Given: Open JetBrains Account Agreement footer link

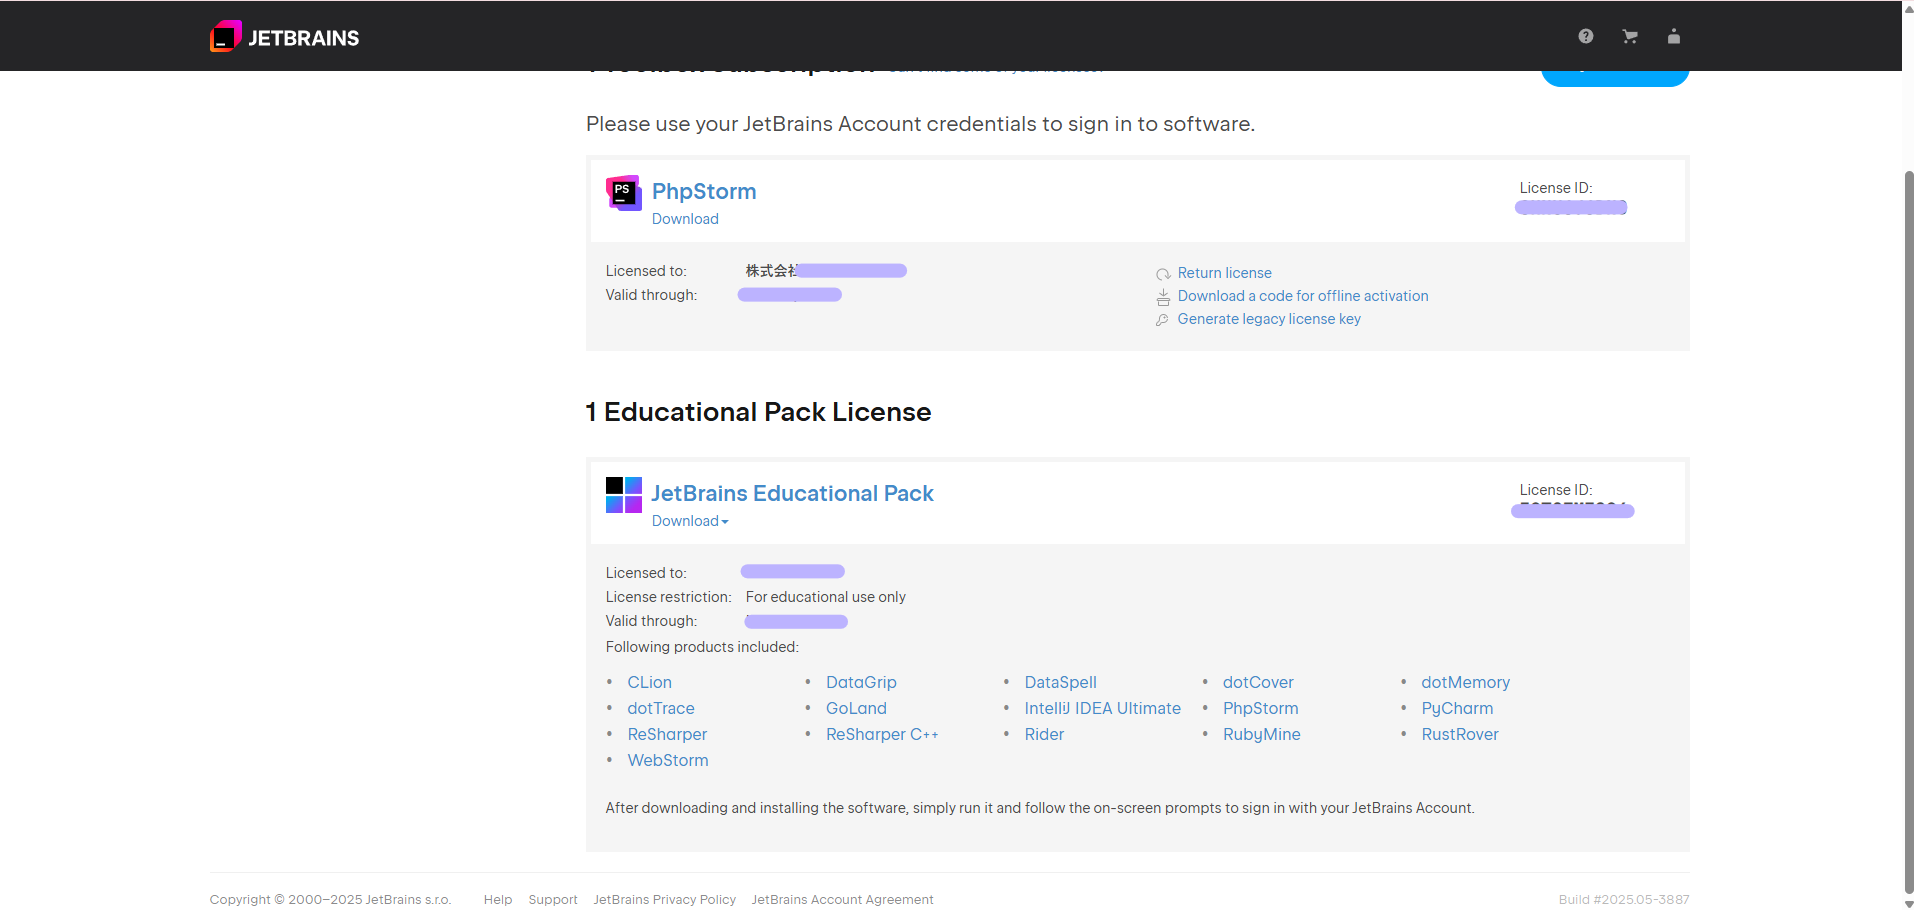Looking at the screenshot, I should click(842, 900).
